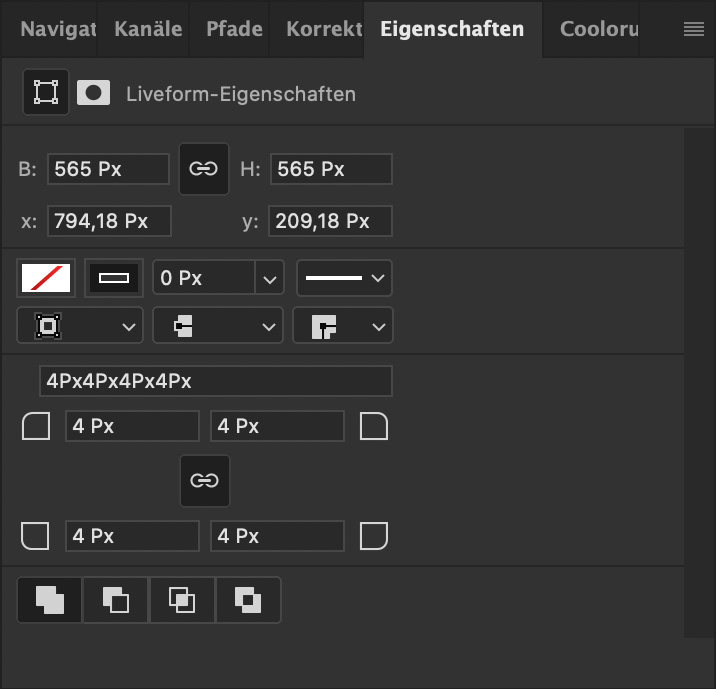Choose Exclude Overlapping Shapes operation
Screen dimensions: 716x689
click(x=248, y=600)
